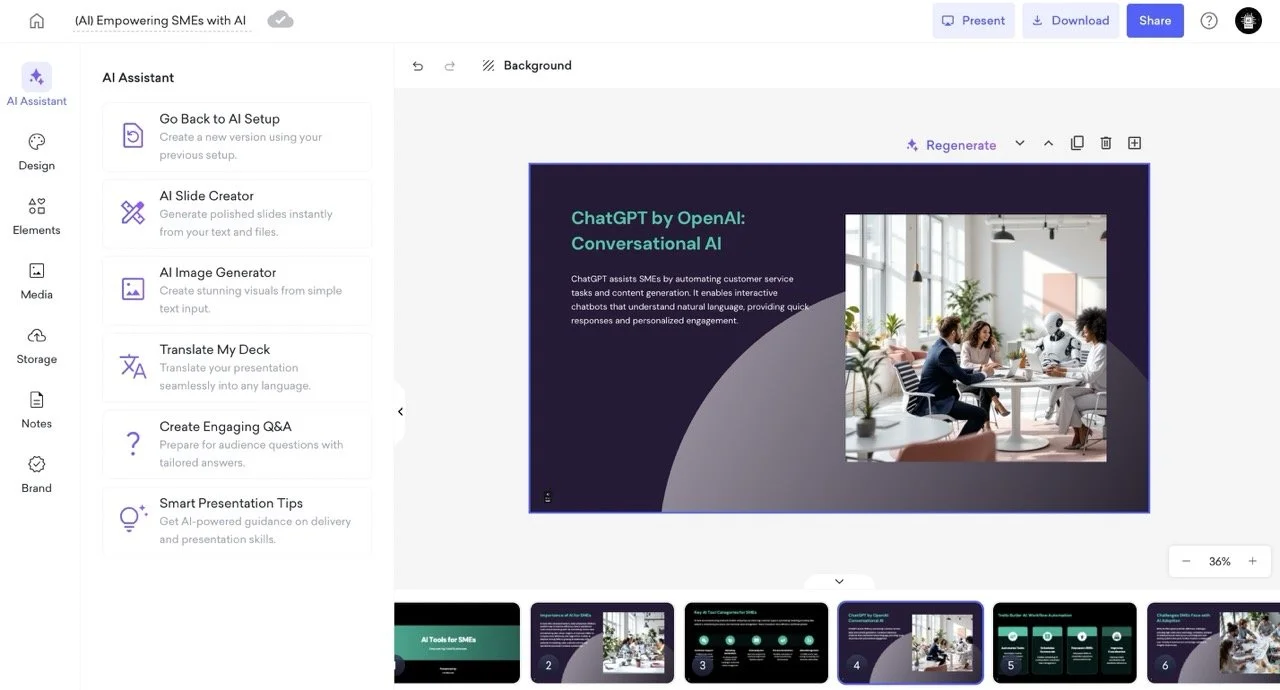Open the Storage sidebar tab
Image resolution: width=1280 pixels, height=690 pixels.
(x=37, y=345)
